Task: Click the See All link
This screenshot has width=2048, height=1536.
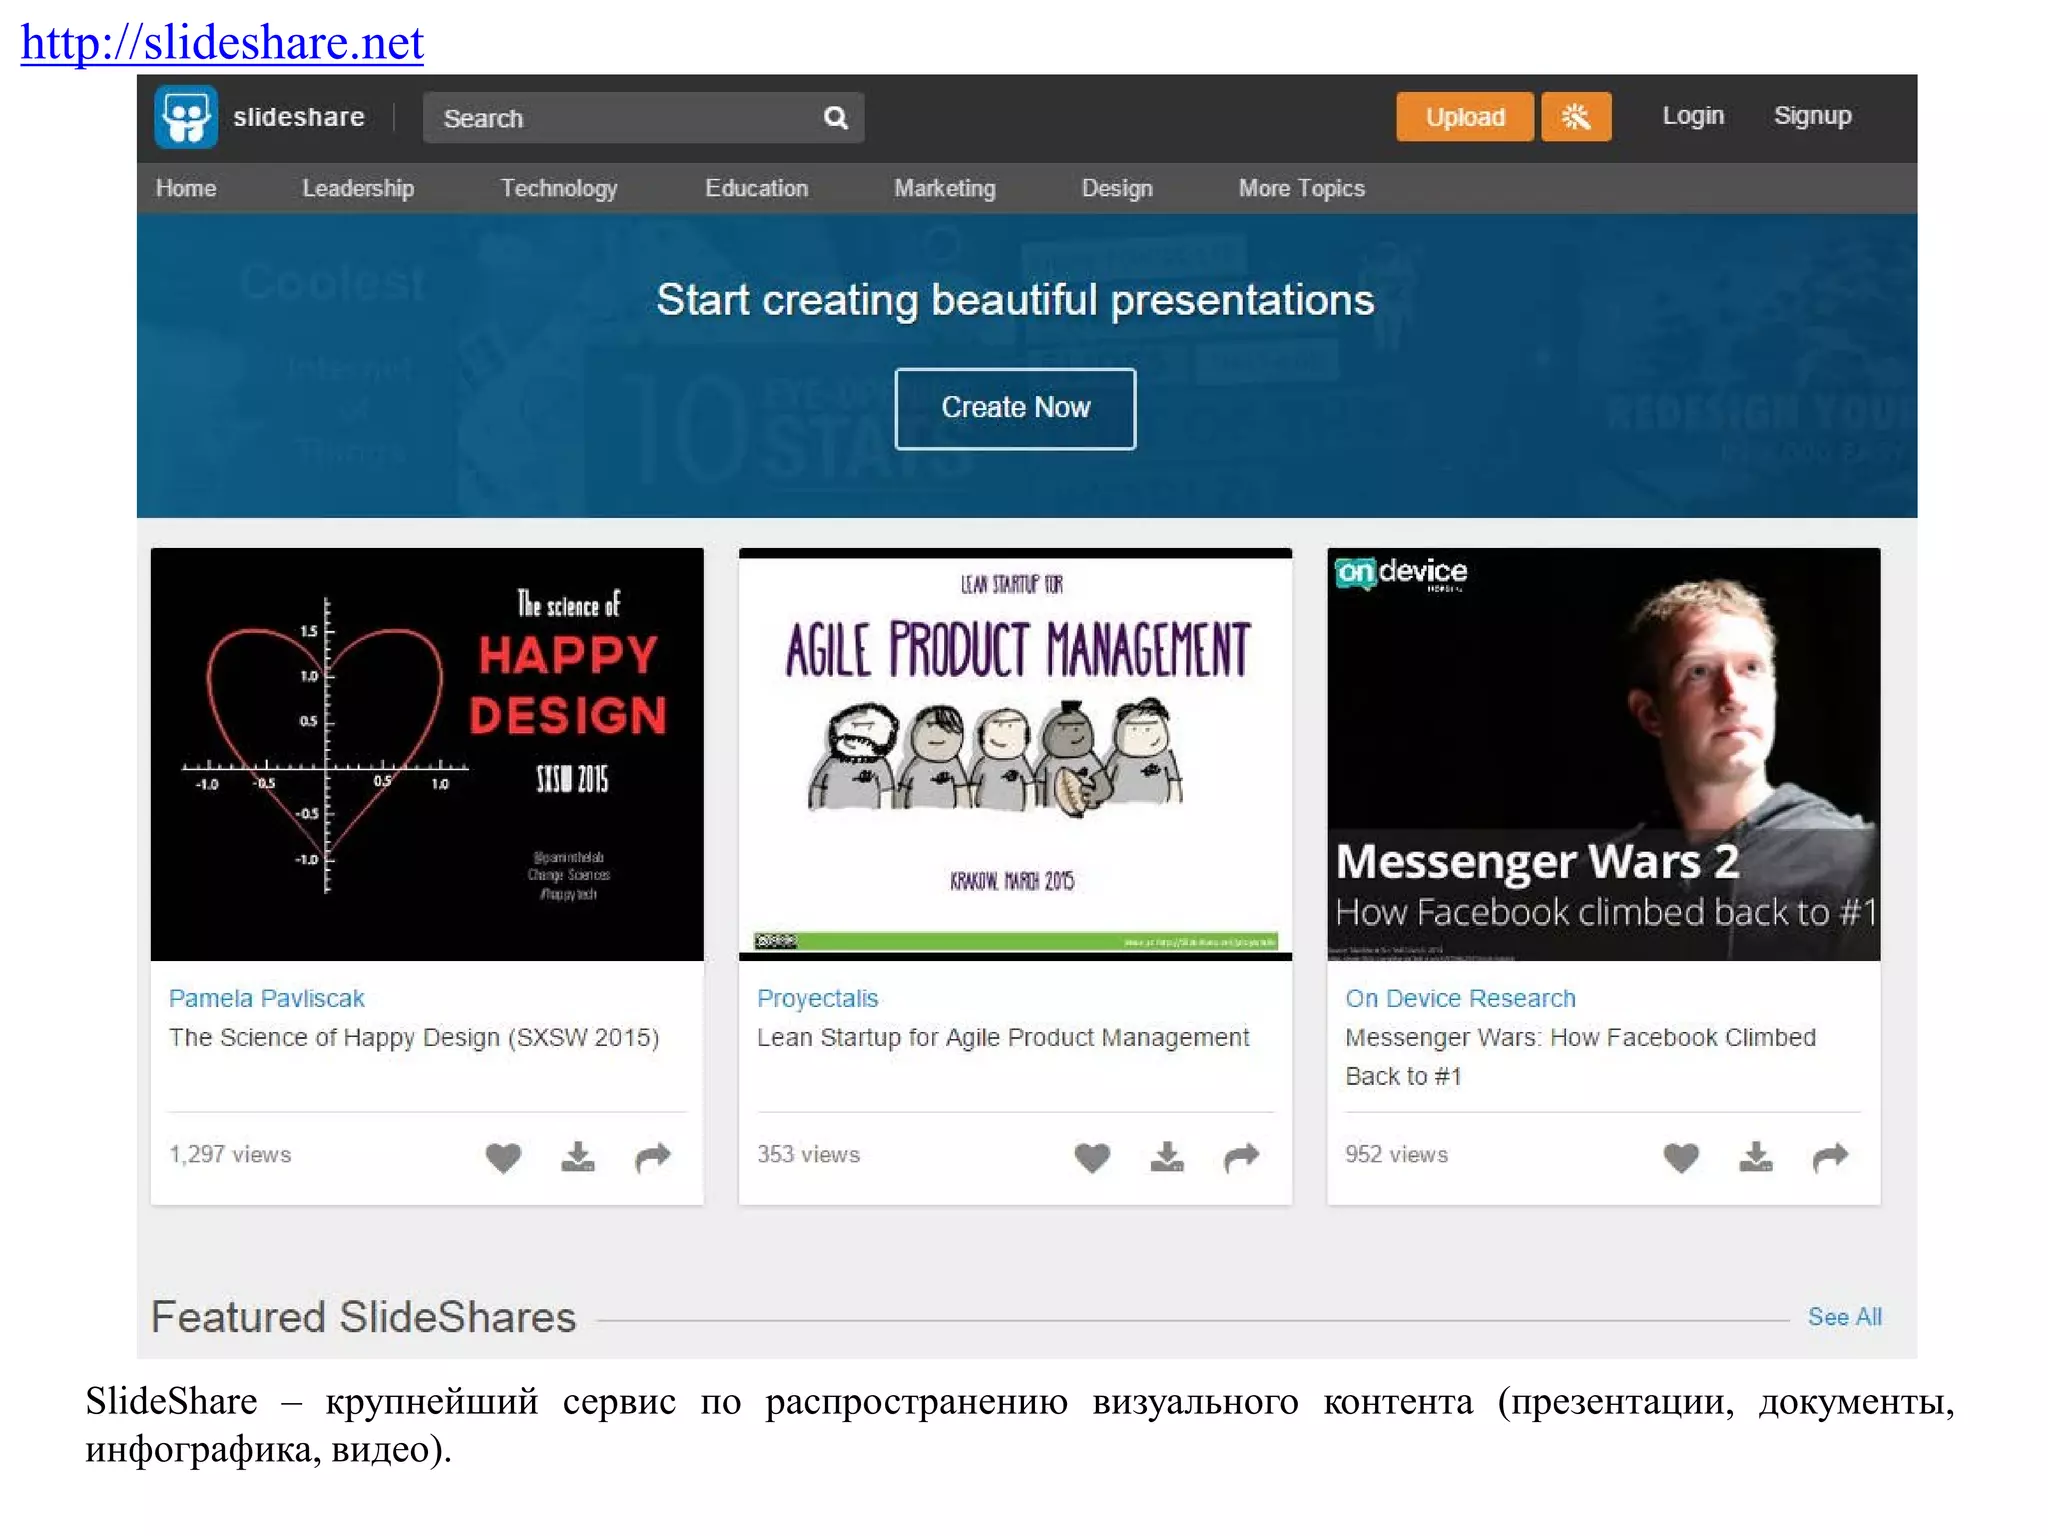Action: [x=1844, y=1316]
